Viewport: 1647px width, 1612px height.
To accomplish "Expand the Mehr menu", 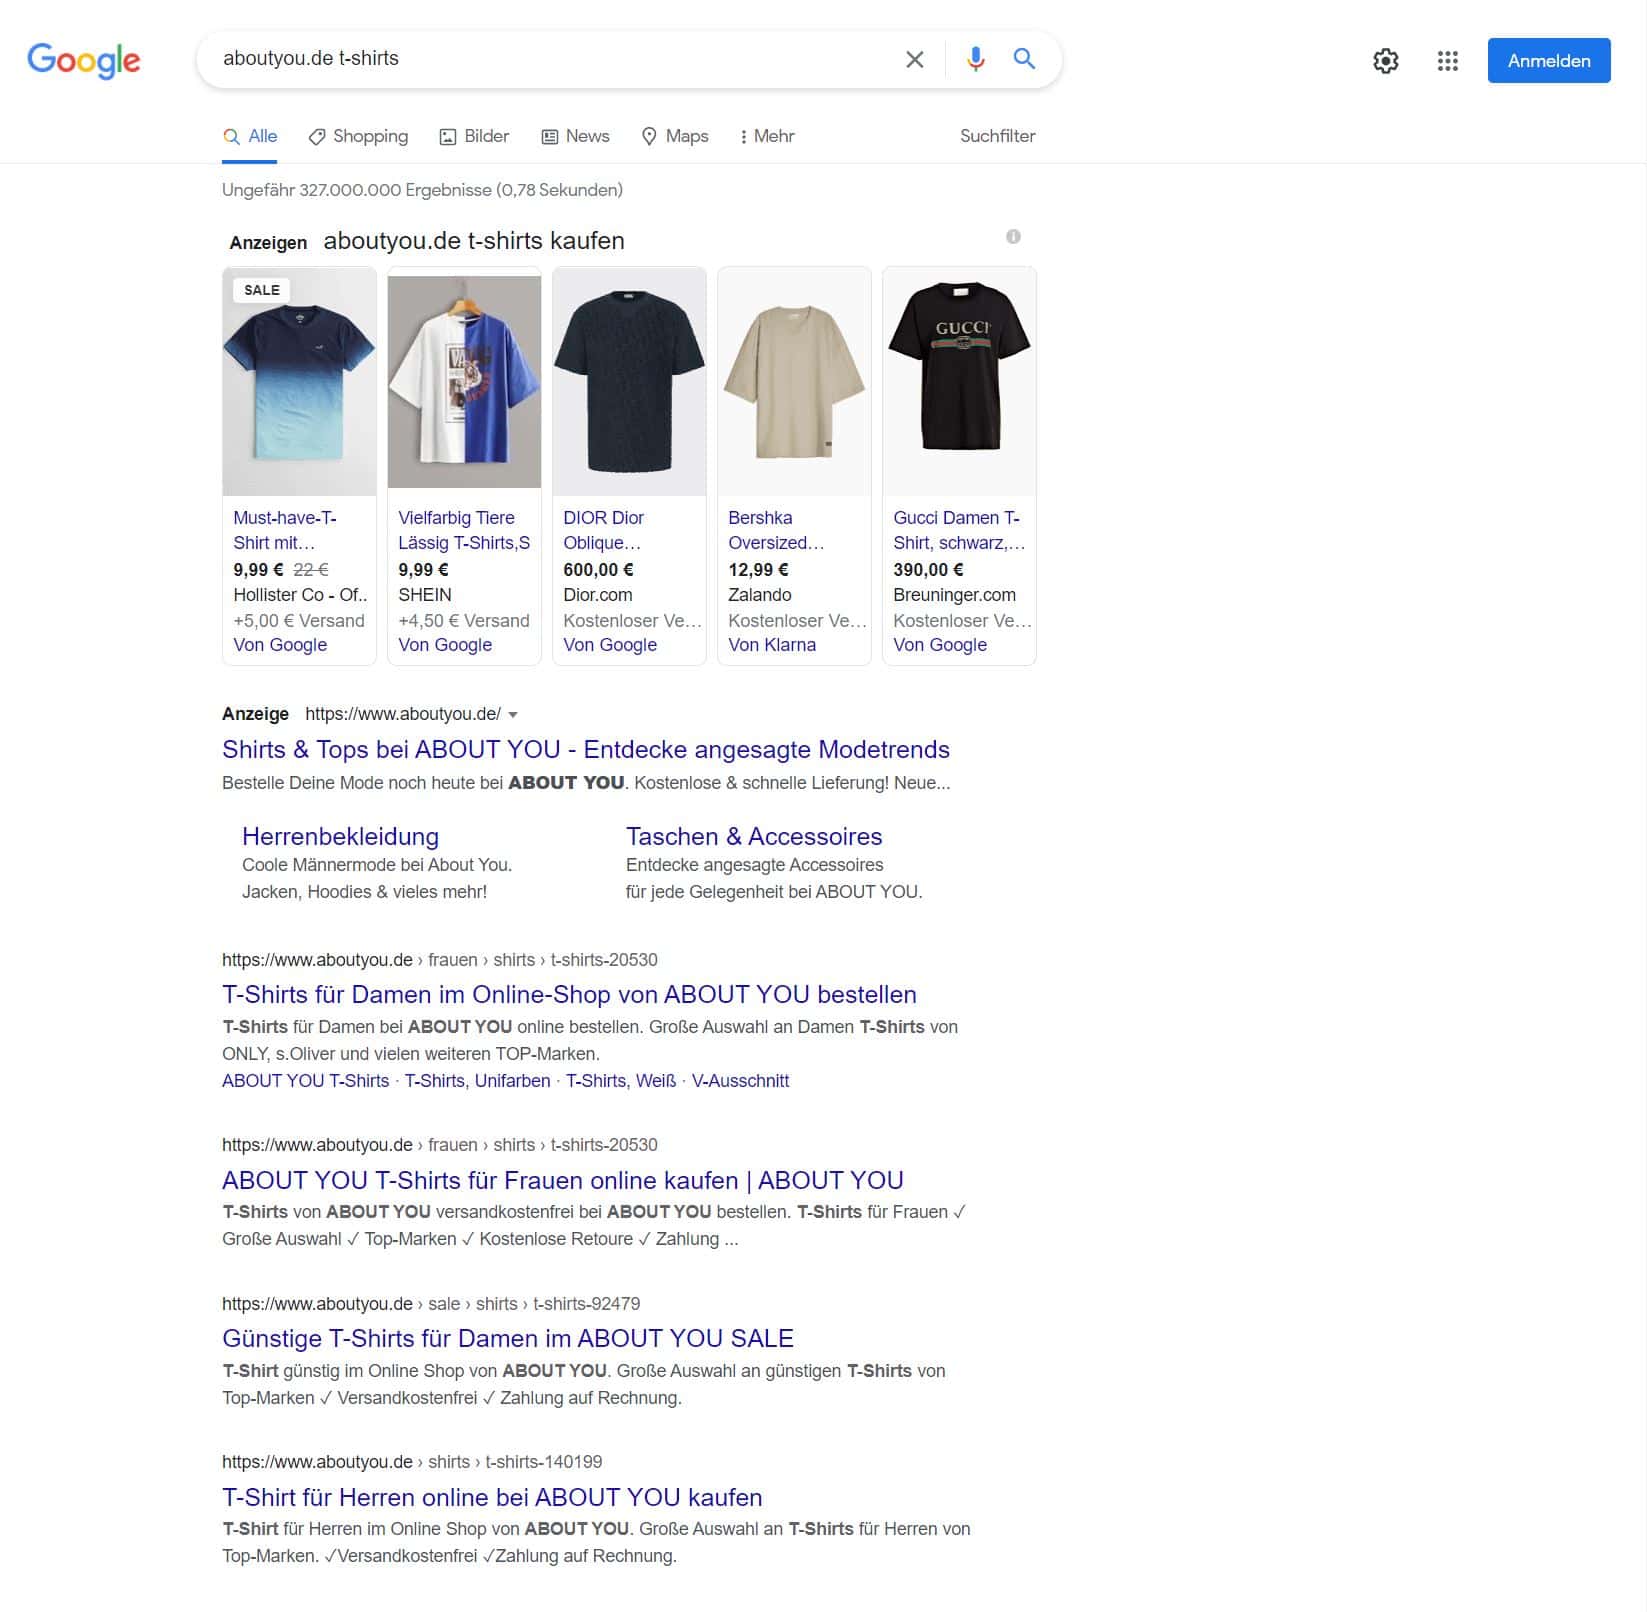I will [x=767, y=137].
